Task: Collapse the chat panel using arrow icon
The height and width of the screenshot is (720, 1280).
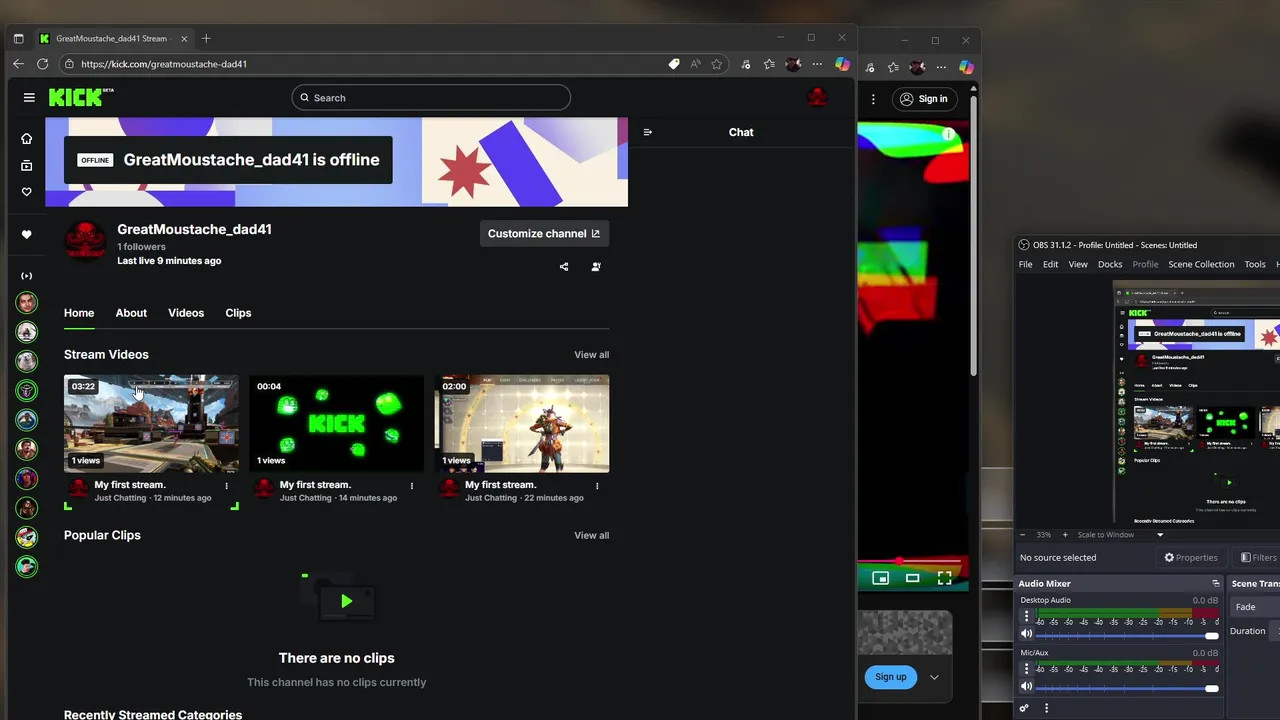Action: pos(648,132)
